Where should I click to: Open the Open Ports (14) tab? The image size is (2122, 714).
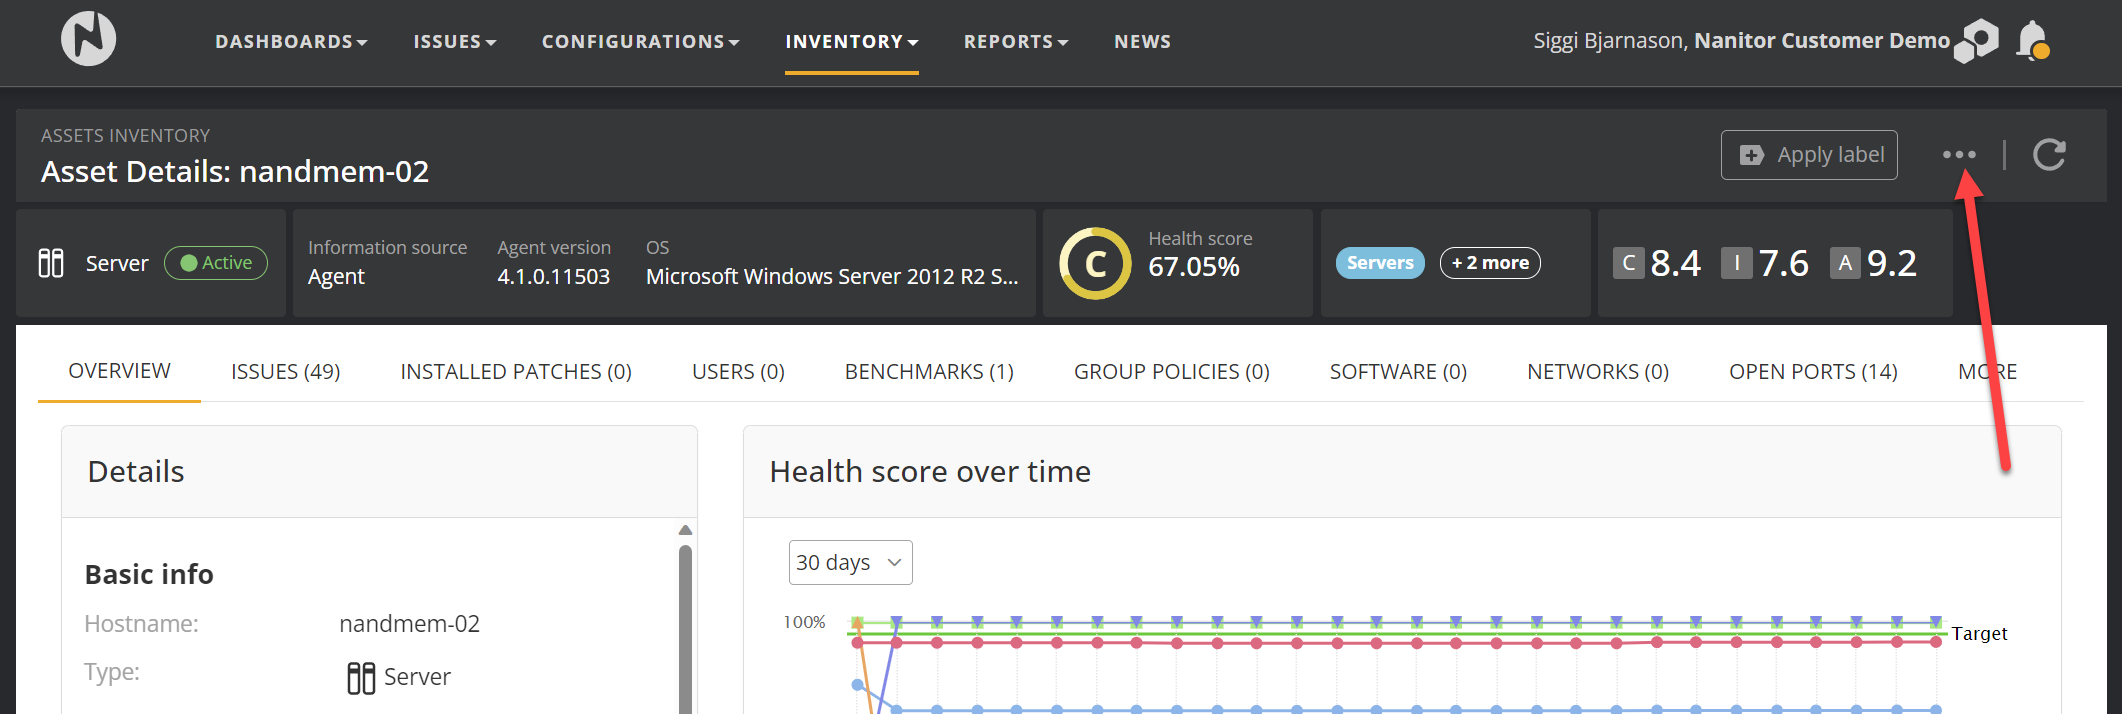[x=1812, y=372]
